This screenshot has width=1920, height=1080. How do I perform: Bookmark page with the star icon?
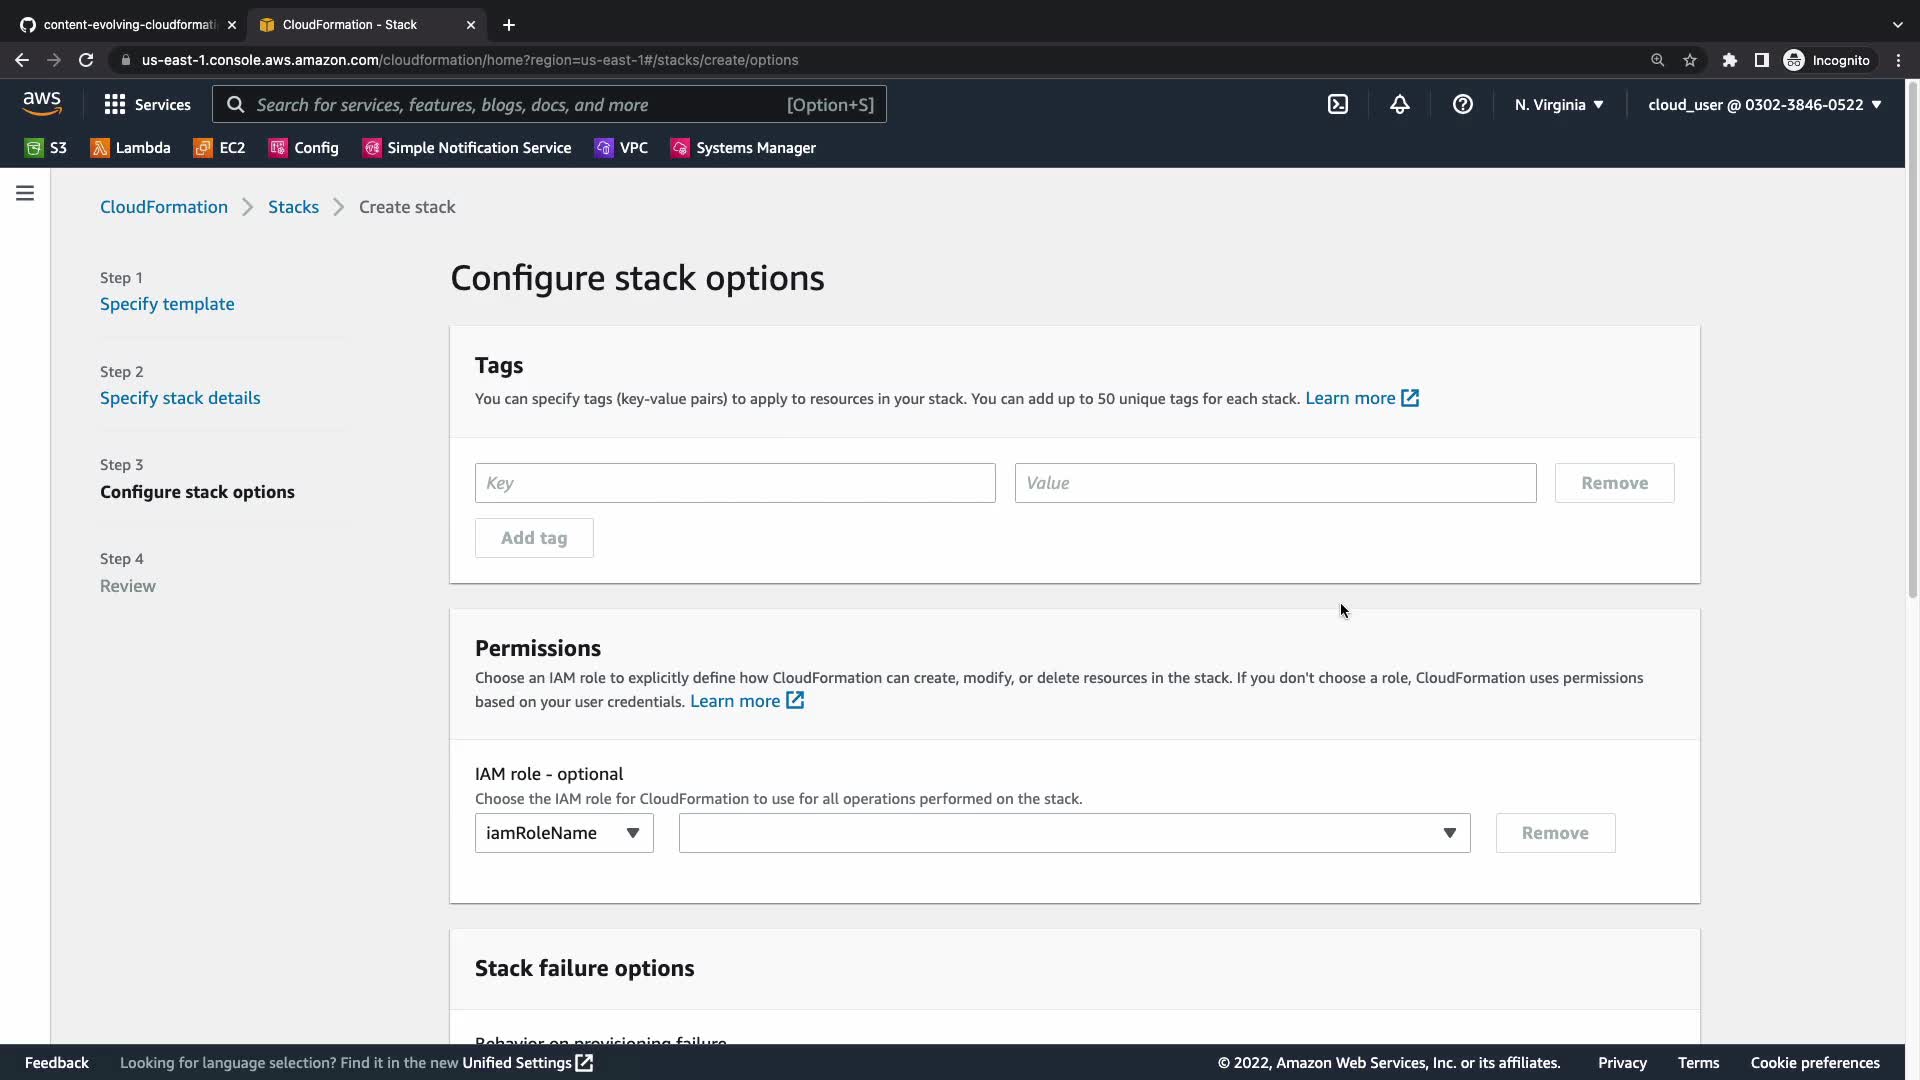(1689, 60)
